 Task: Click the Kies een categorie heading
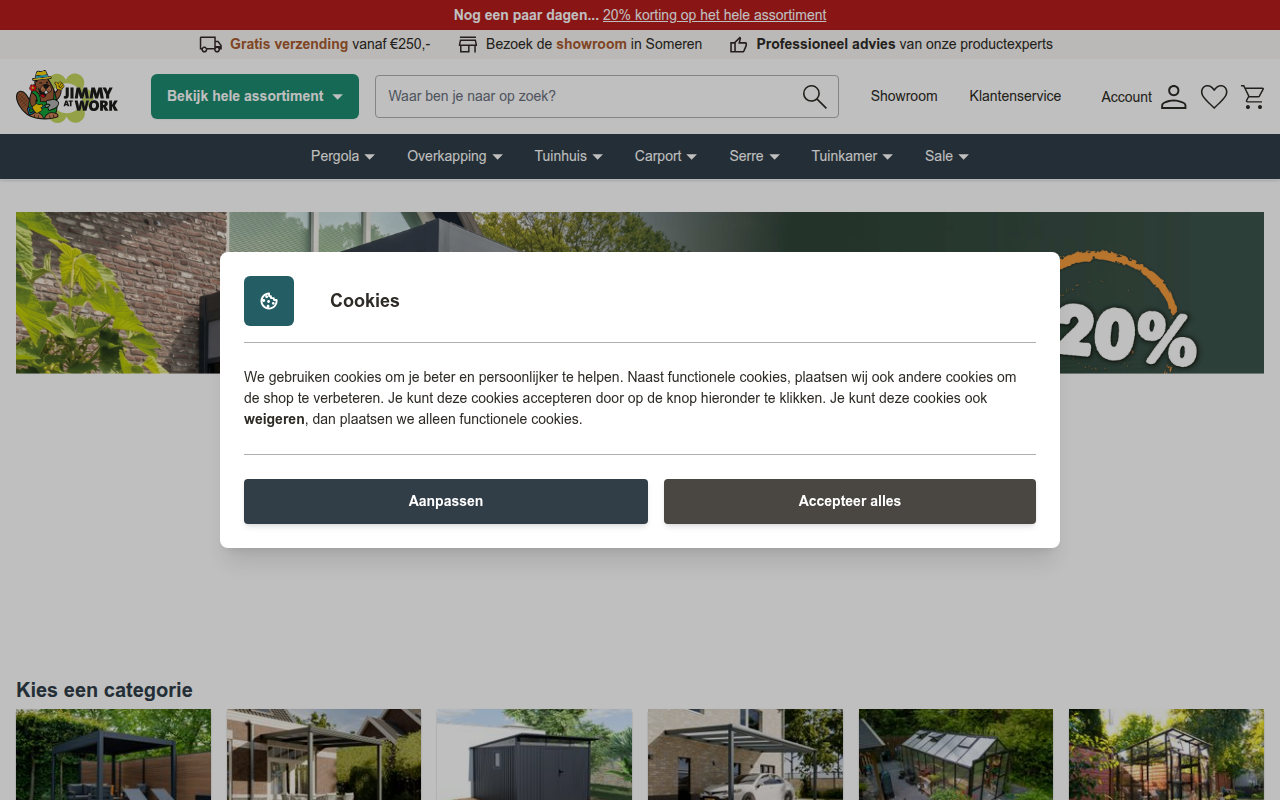[104, 690]
